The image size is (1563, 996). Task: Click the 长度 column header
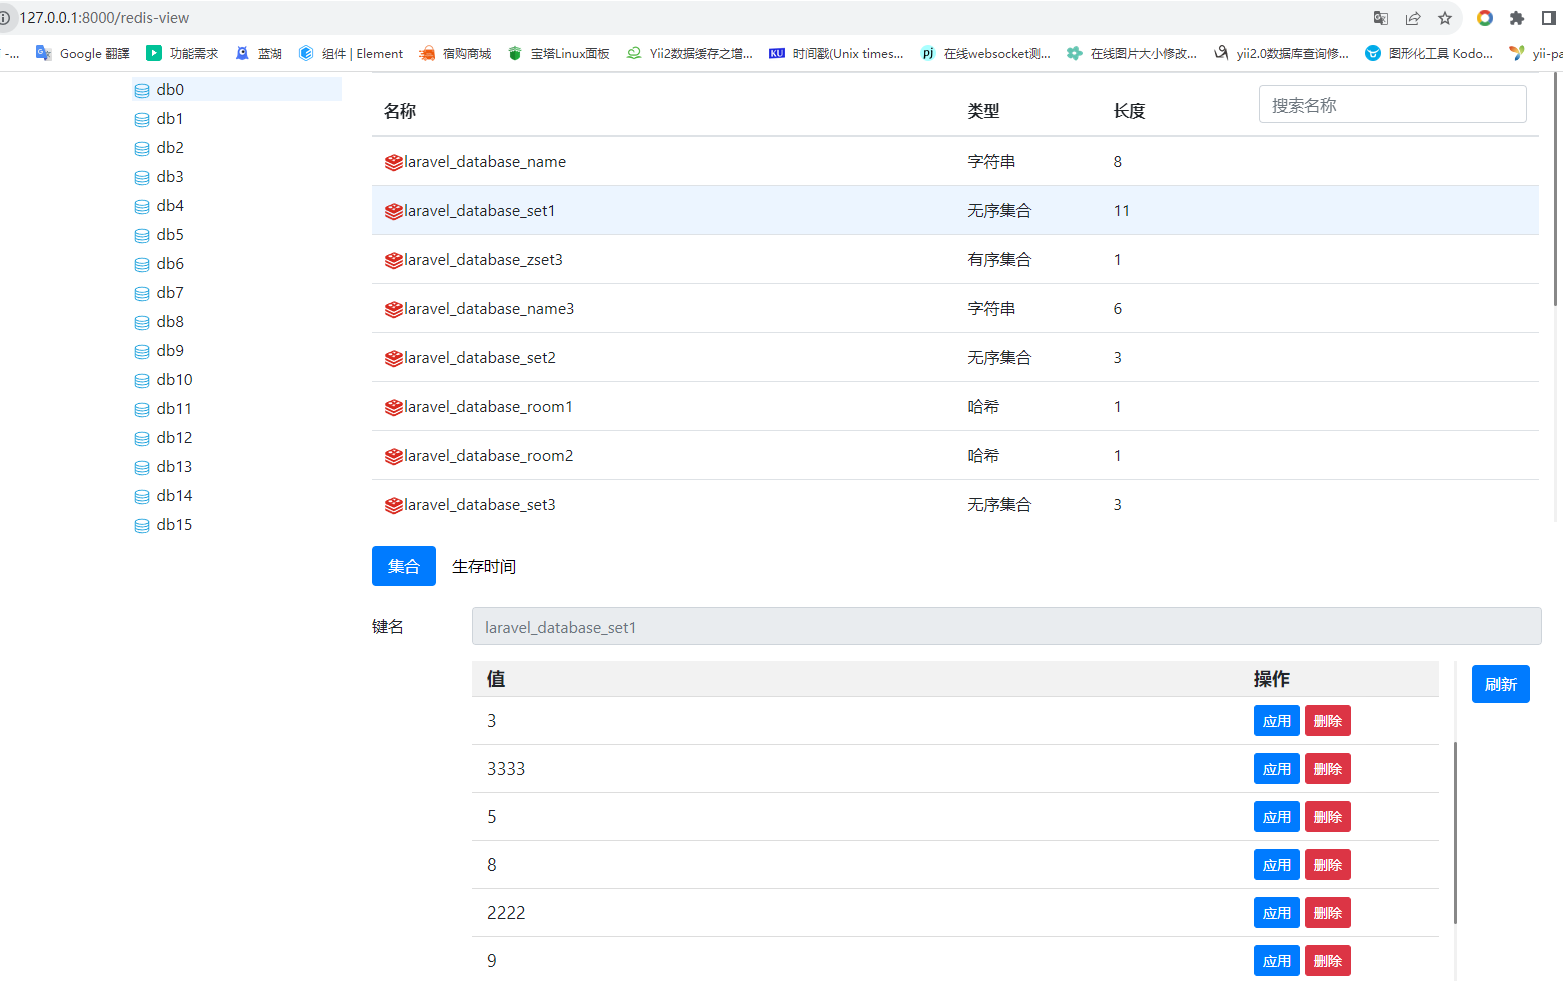click(x=1129, y=111)
